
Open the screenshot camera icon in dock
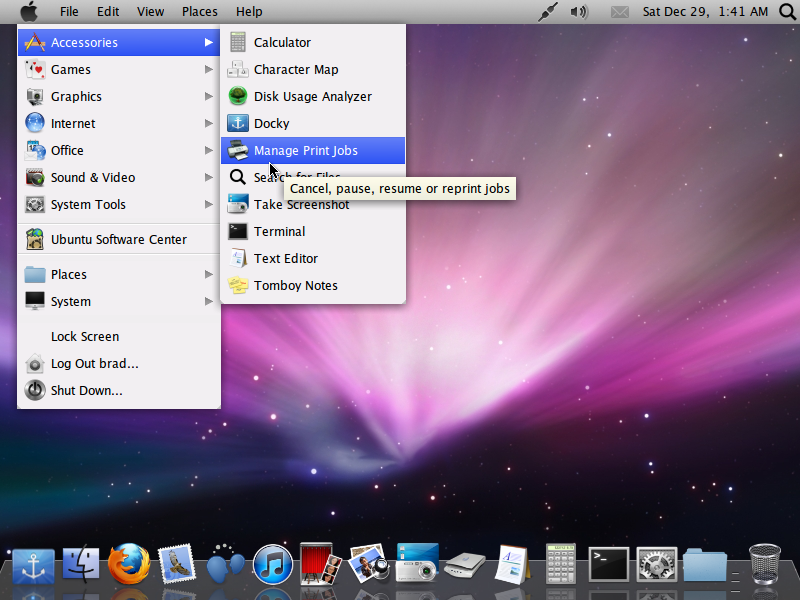417,563
